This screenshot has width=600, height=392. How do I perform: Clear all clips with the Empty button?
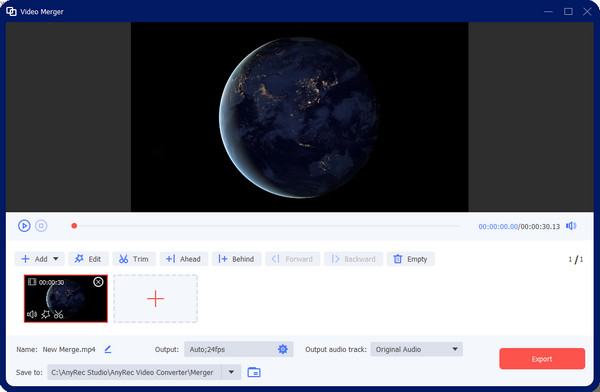[x=411, y=259]
